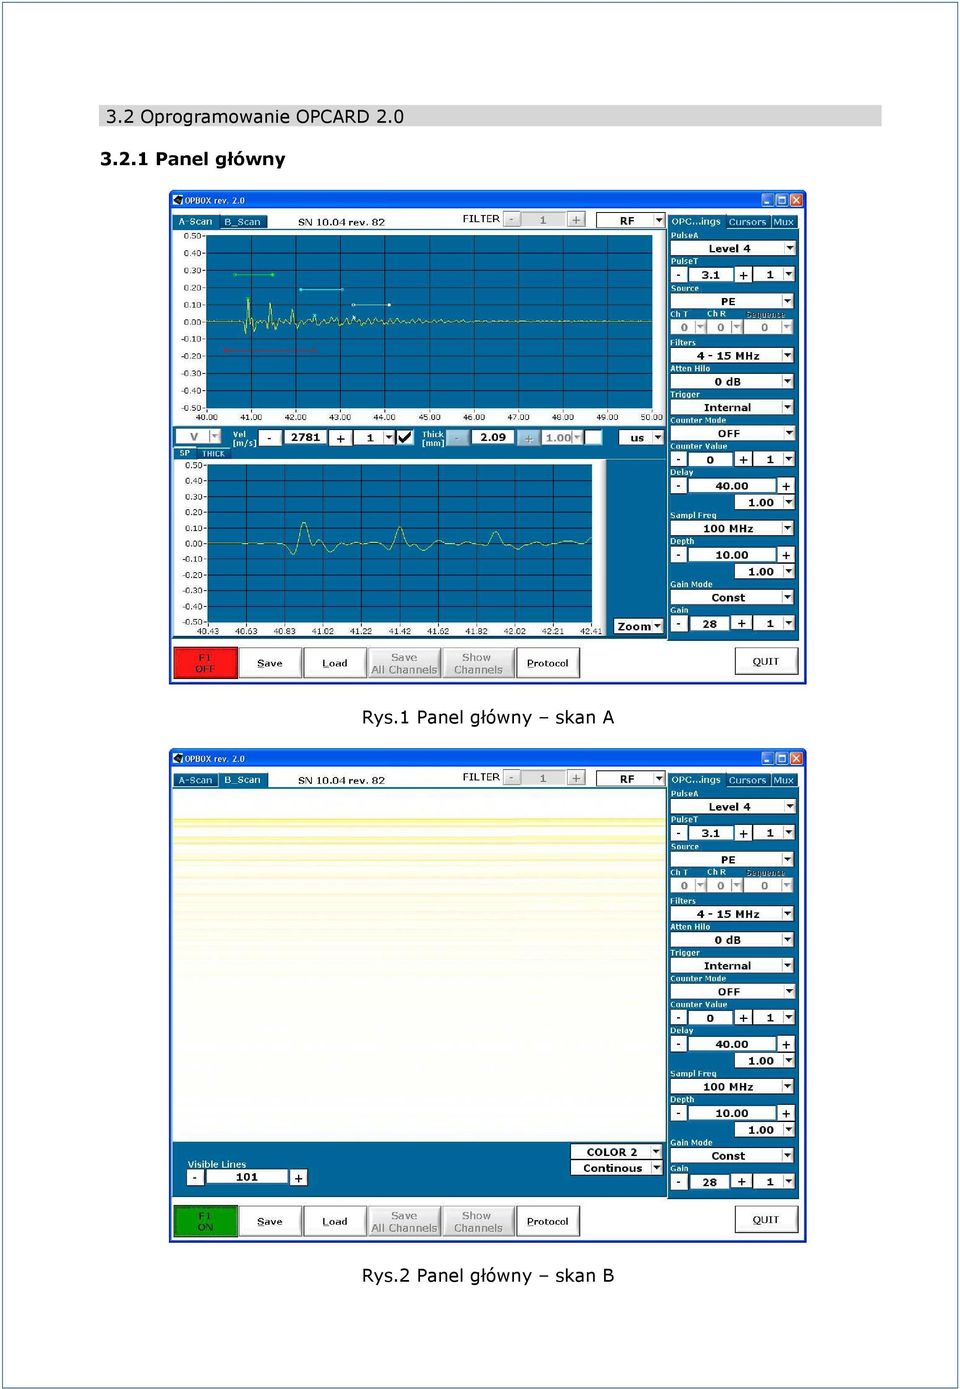The height and width of the screenshot is (1389, 960).
Task: Decrease FILTER with minus in scan A window
Action: click(512, 219)
